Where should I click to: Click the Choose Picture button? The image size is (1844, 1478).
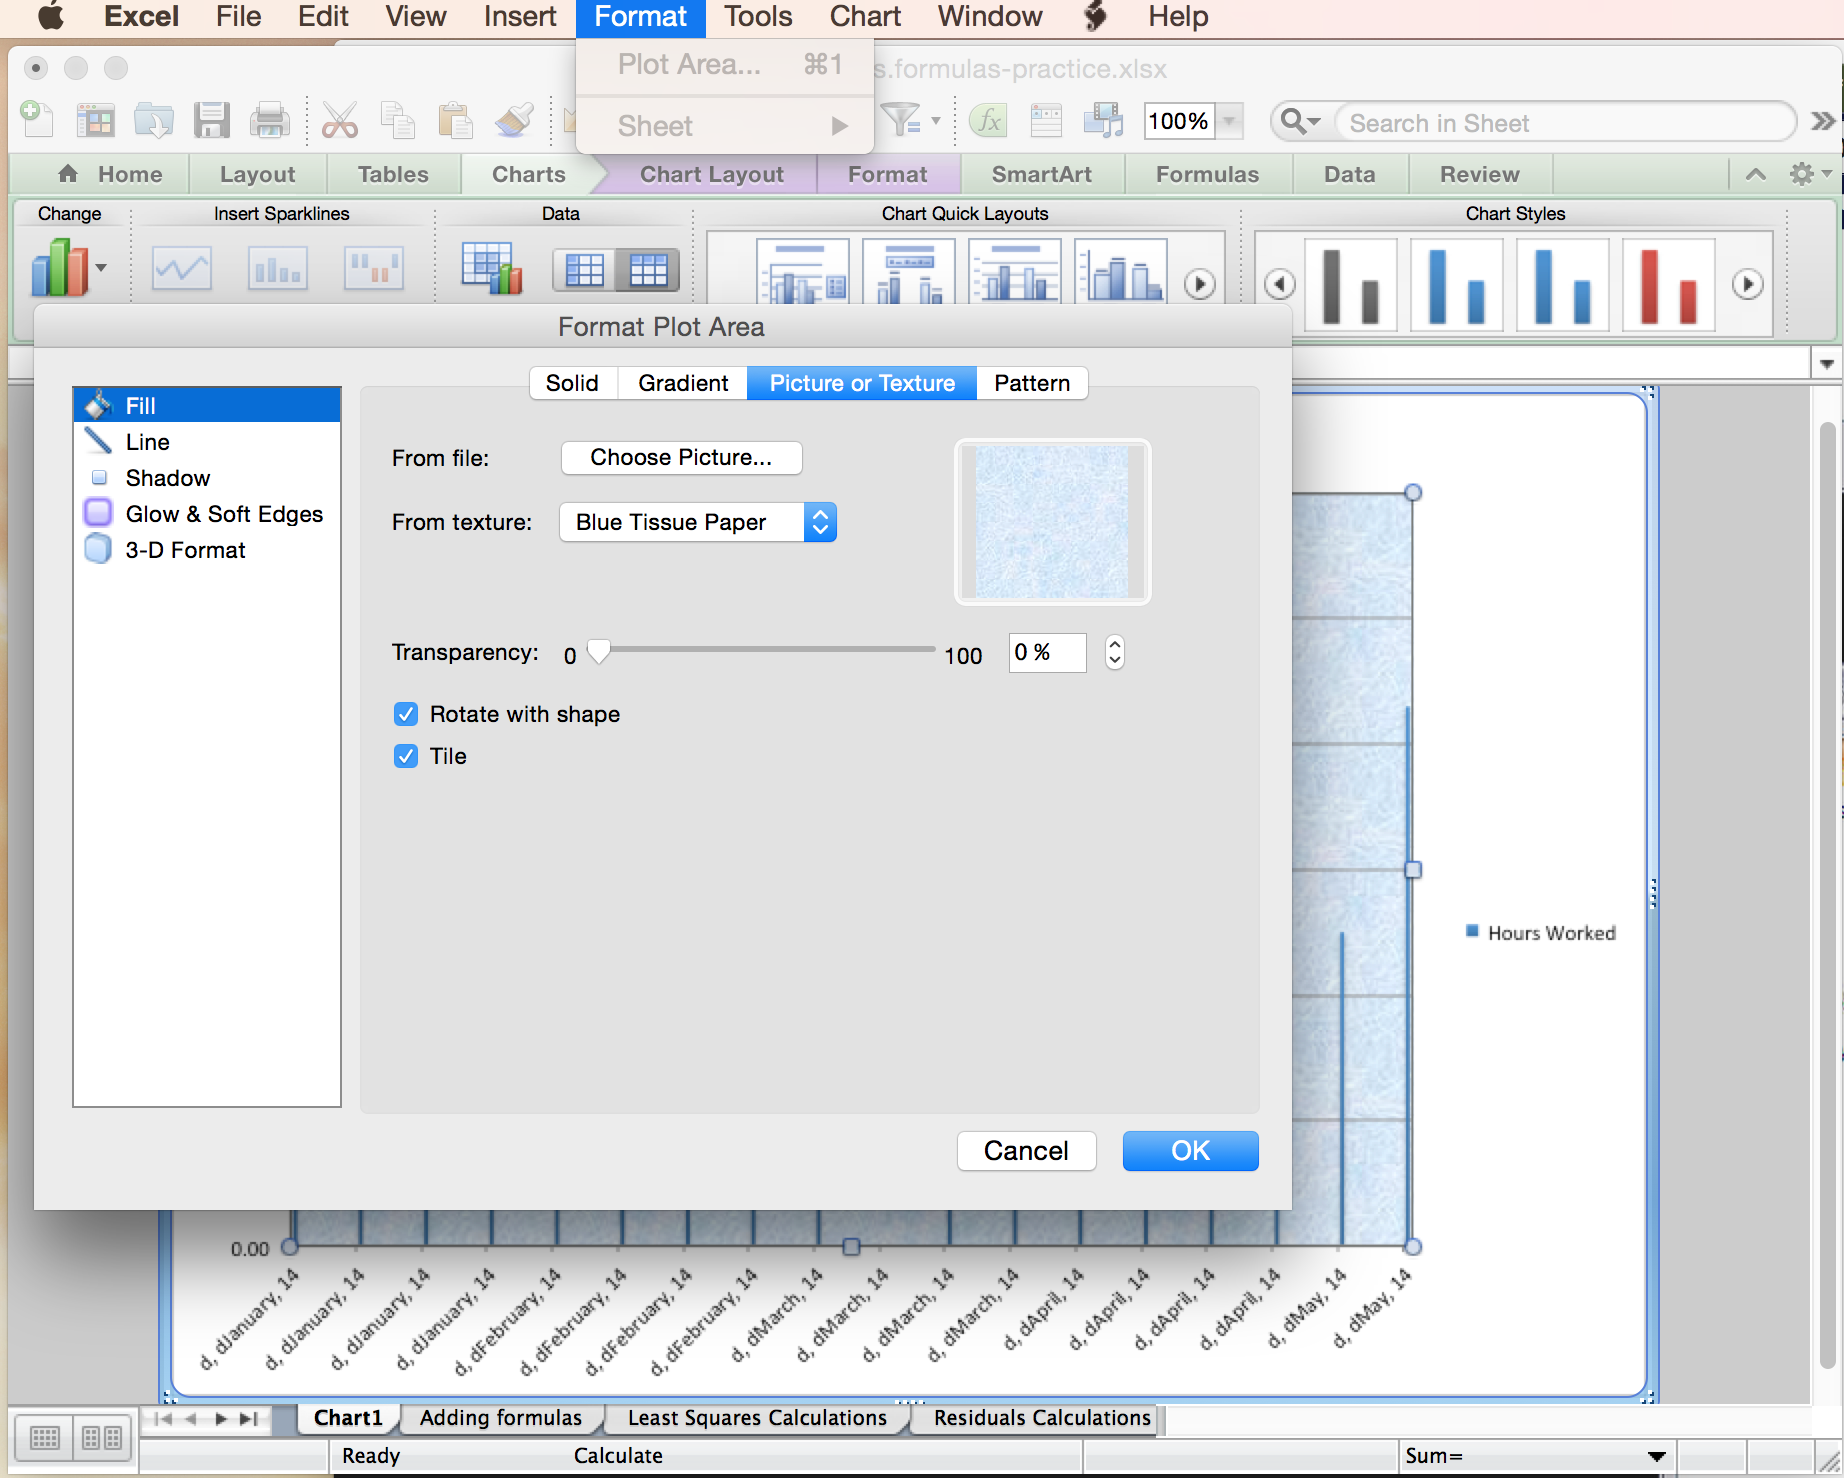[x=681, y=458]
